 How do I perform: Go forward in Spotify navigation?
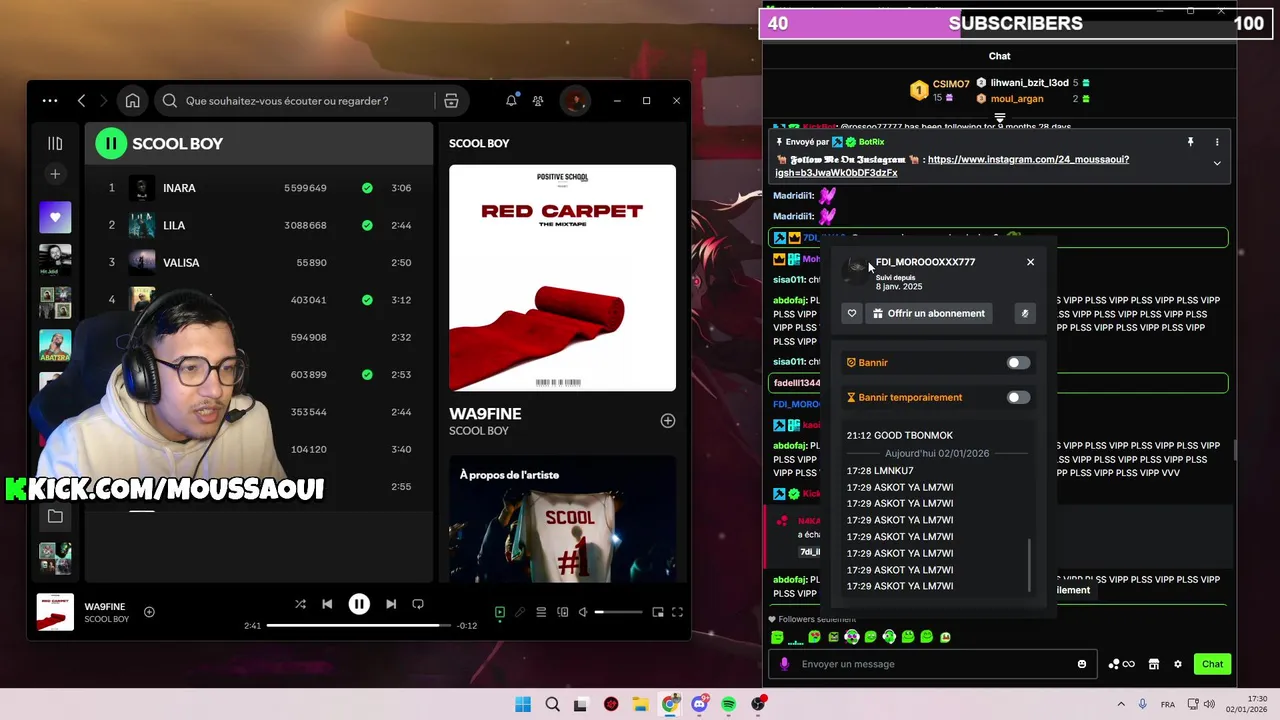pos(106,101)
